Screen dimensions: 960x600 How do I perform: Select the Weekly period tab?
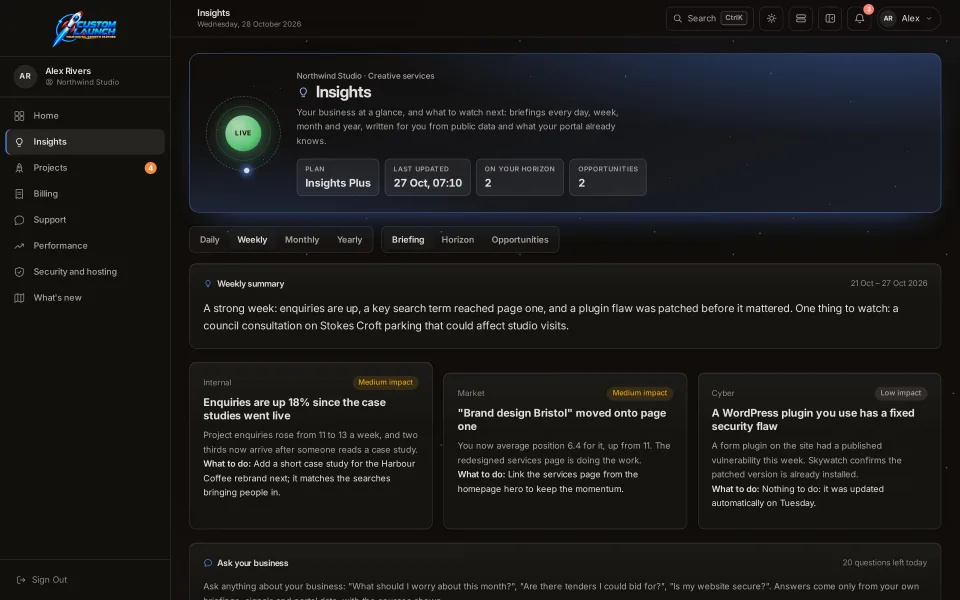[x=252, y=240]
